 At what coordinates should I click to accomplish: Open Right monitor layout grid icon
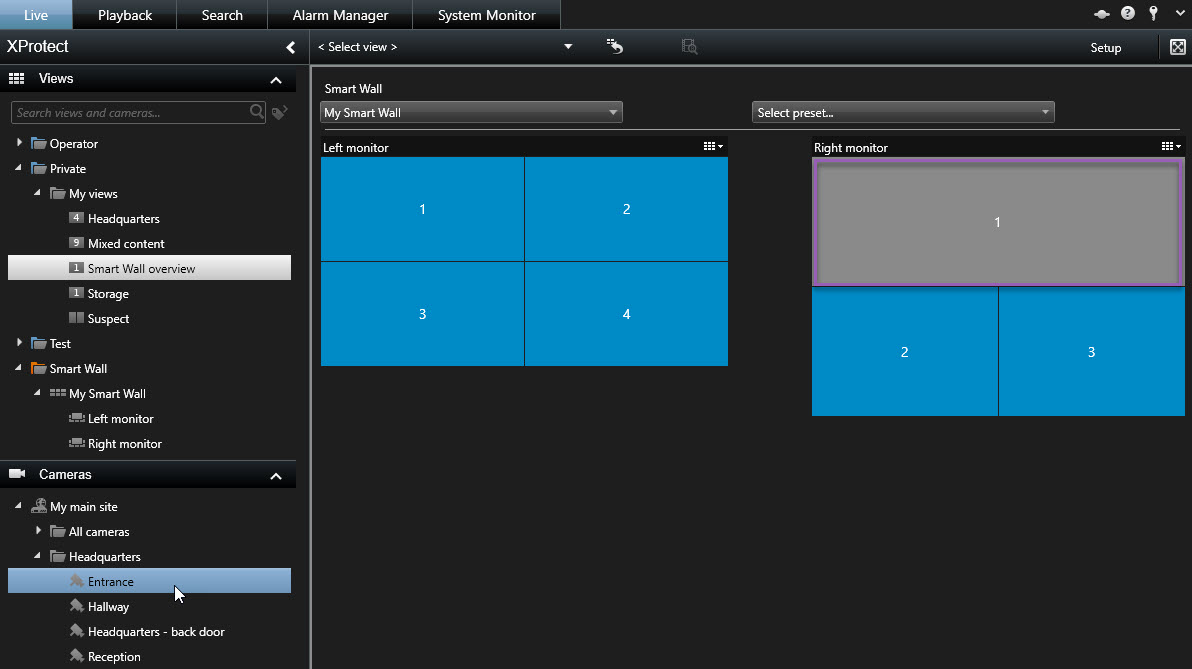click(1171, 146)
